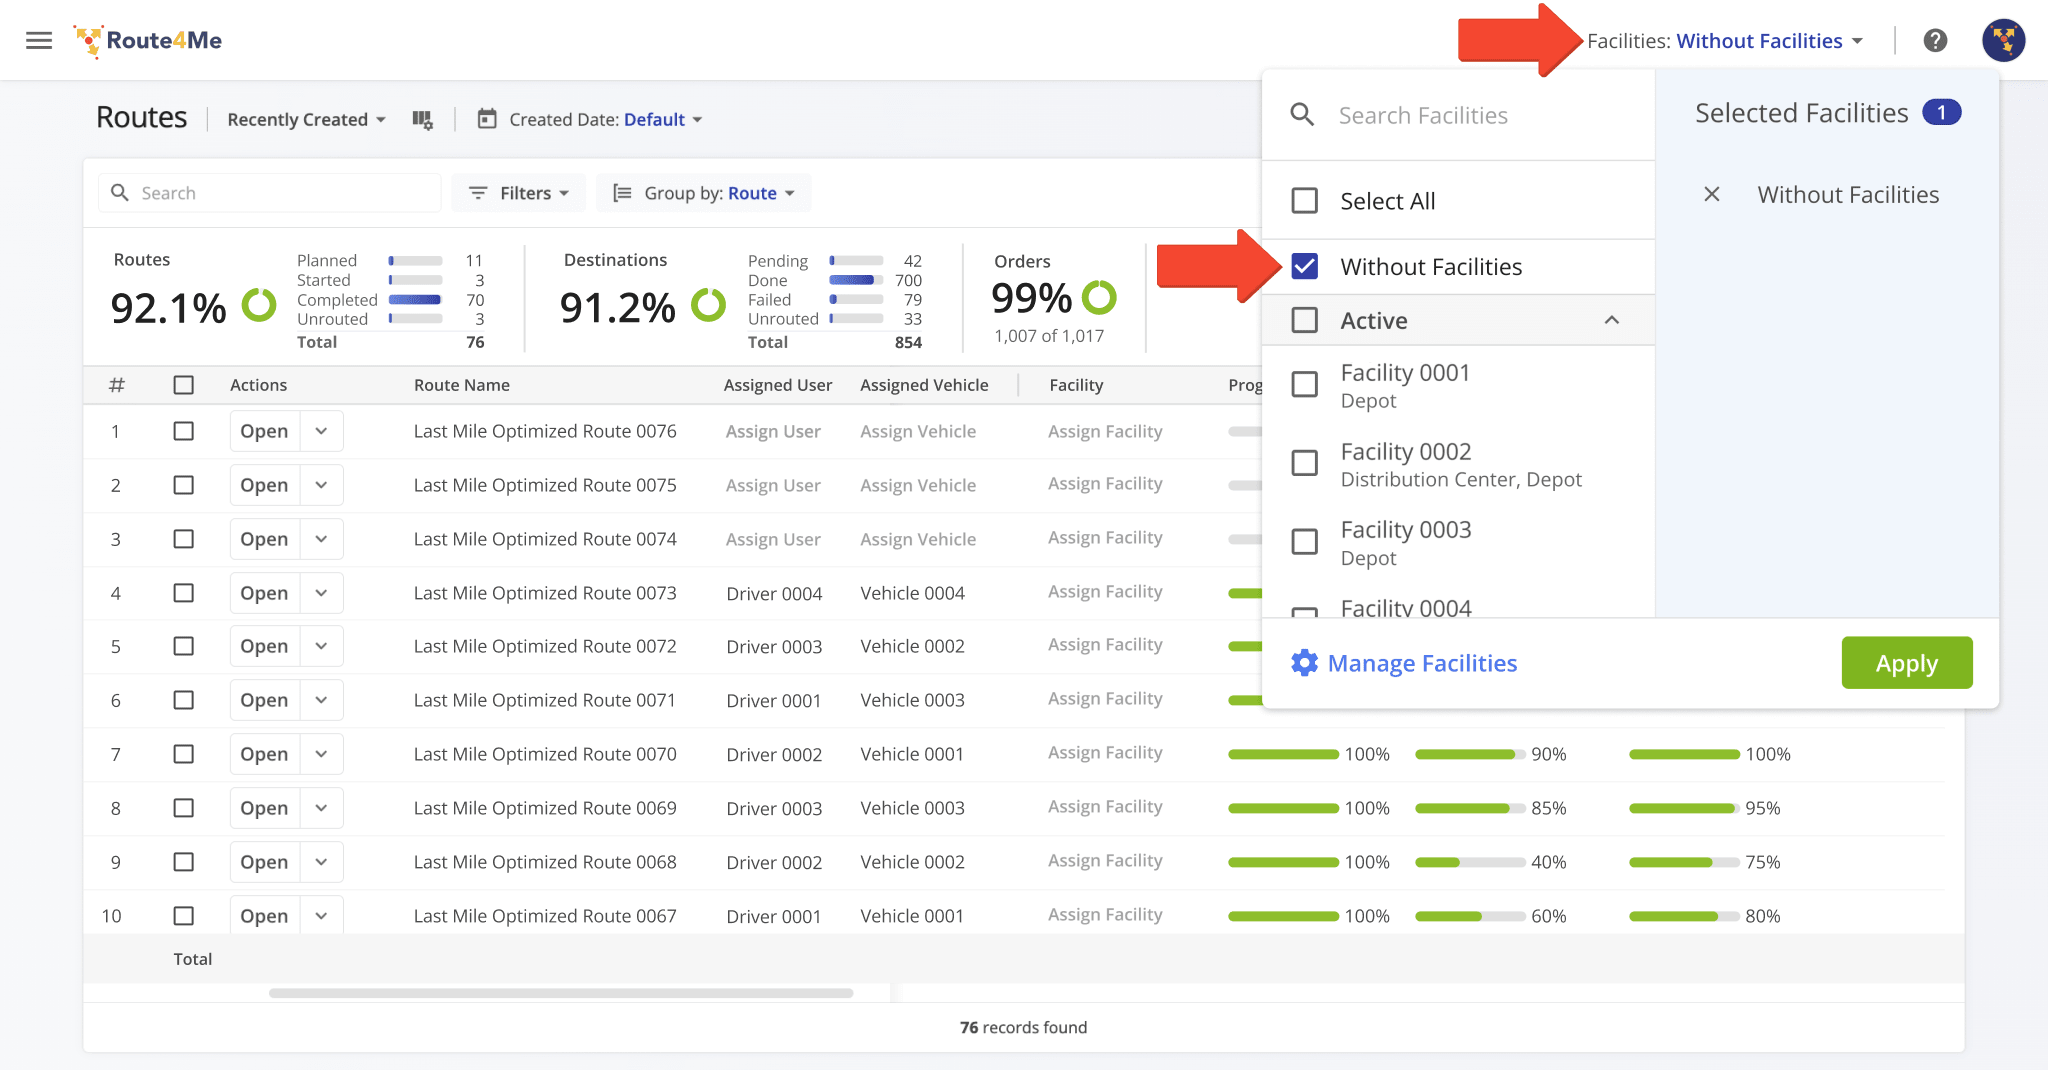The image size is (2048, 1070).
Task: Click the Manage Facilities gear icon
Action: (x=1304, y=663)
